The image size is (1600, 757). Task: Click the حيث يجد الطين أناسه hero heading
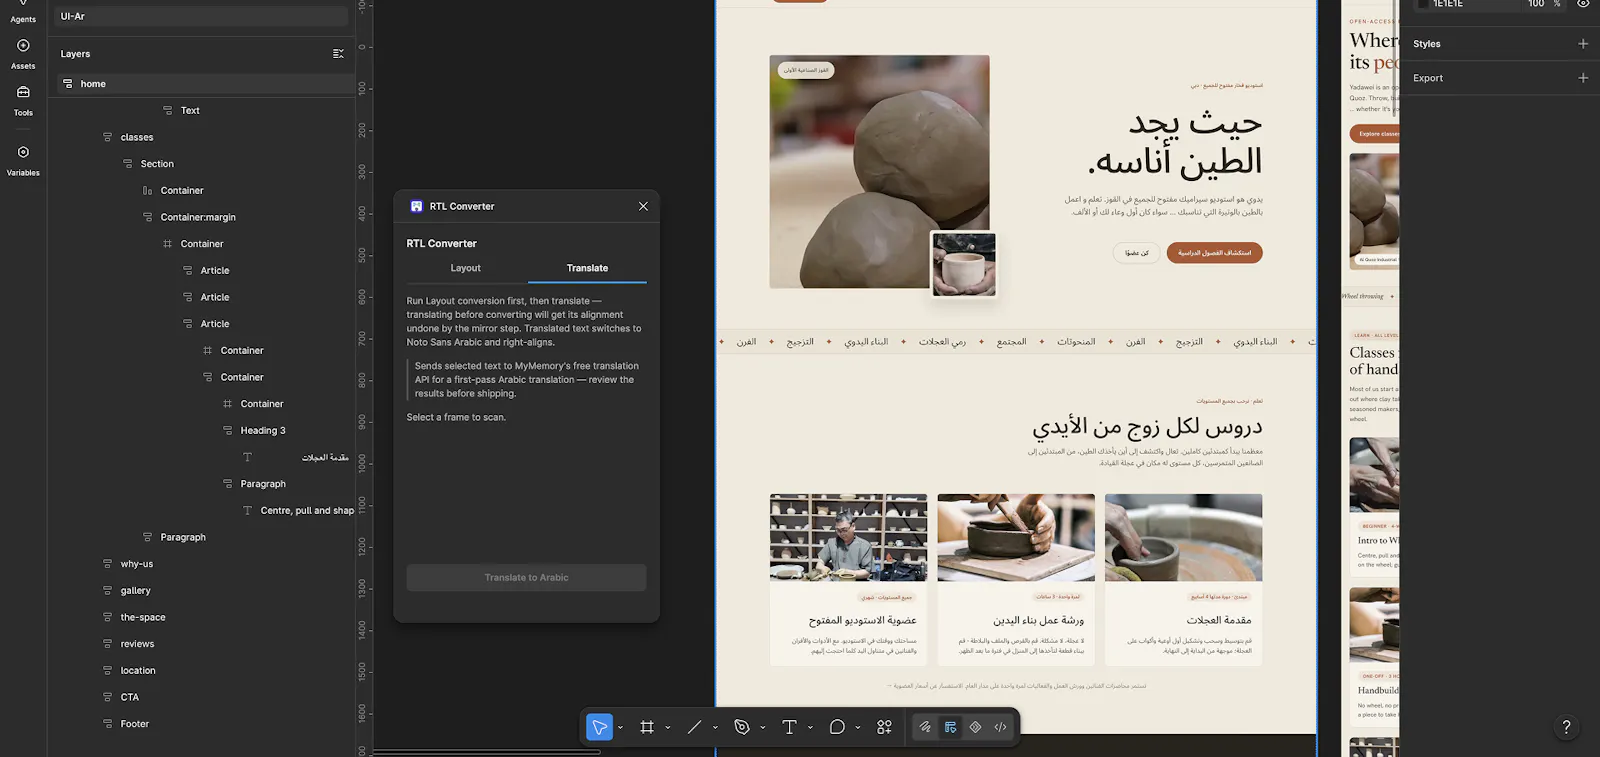(1175, 143)
